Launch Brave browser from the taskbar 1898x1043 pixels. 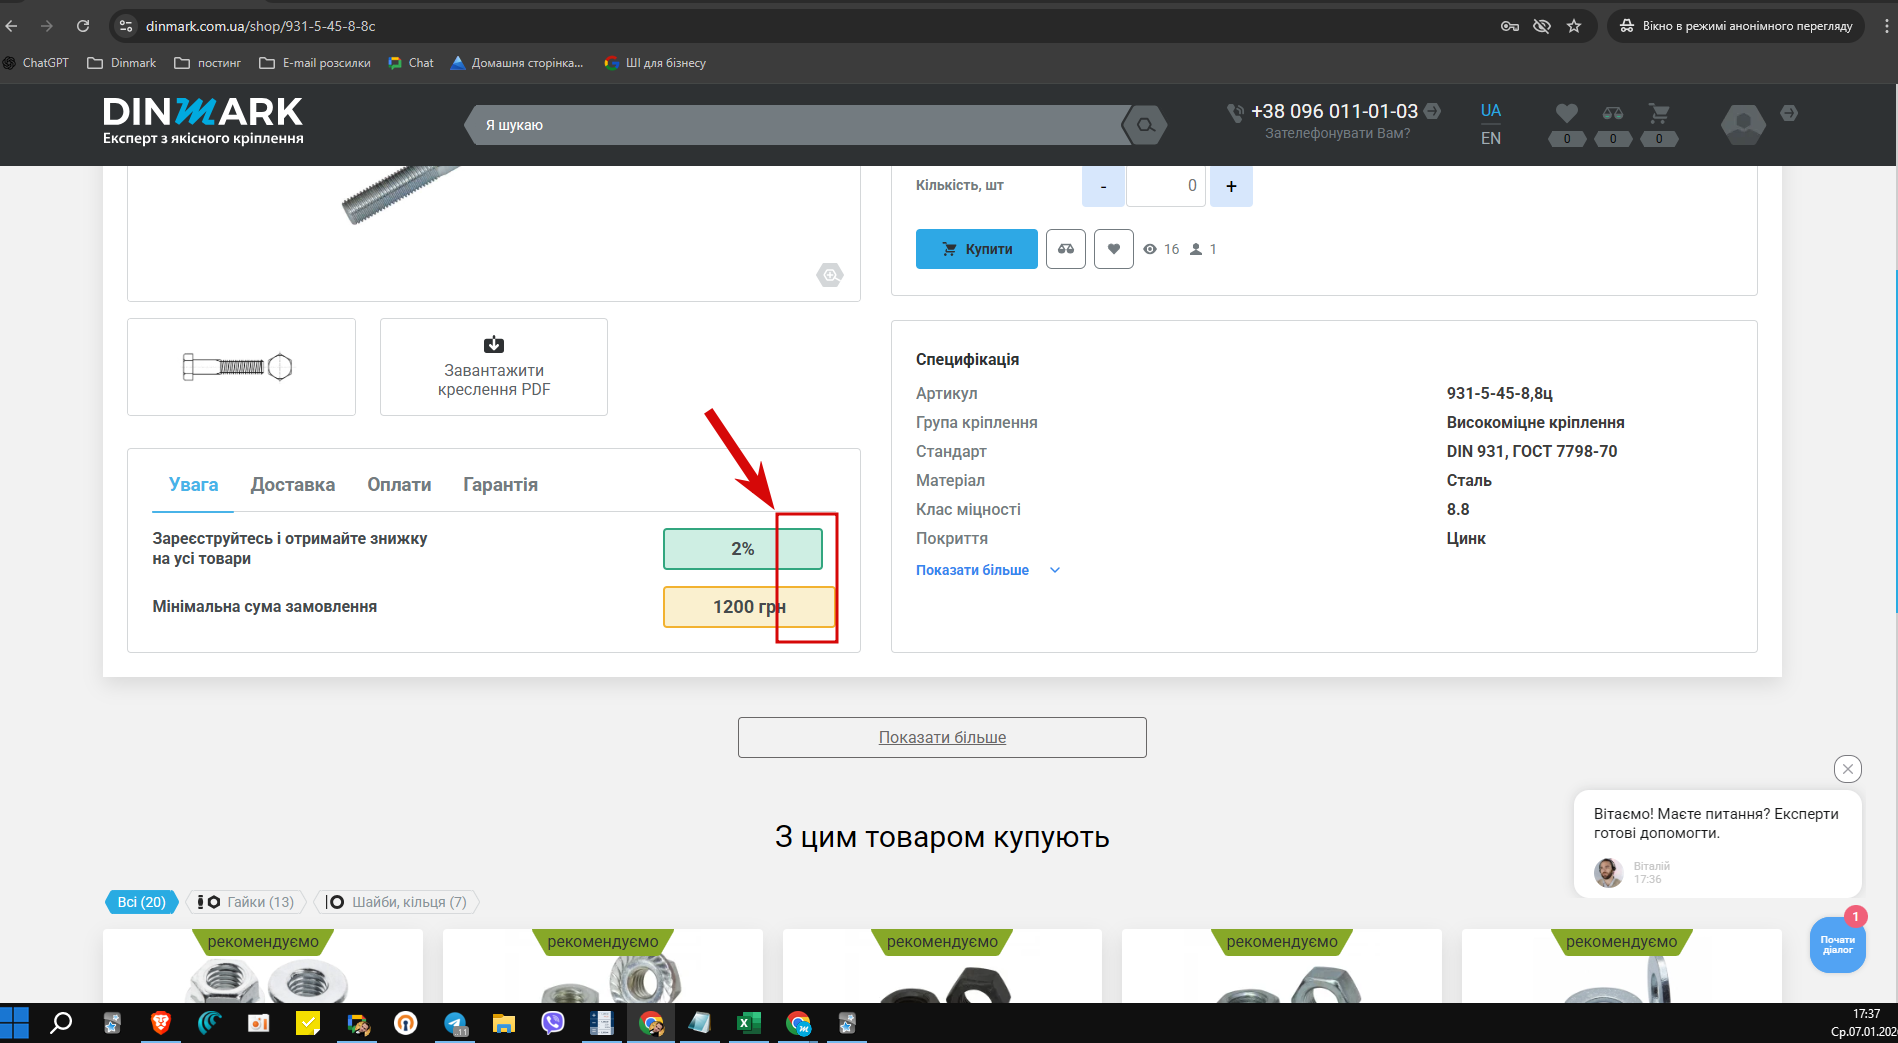click(160, 1023)
